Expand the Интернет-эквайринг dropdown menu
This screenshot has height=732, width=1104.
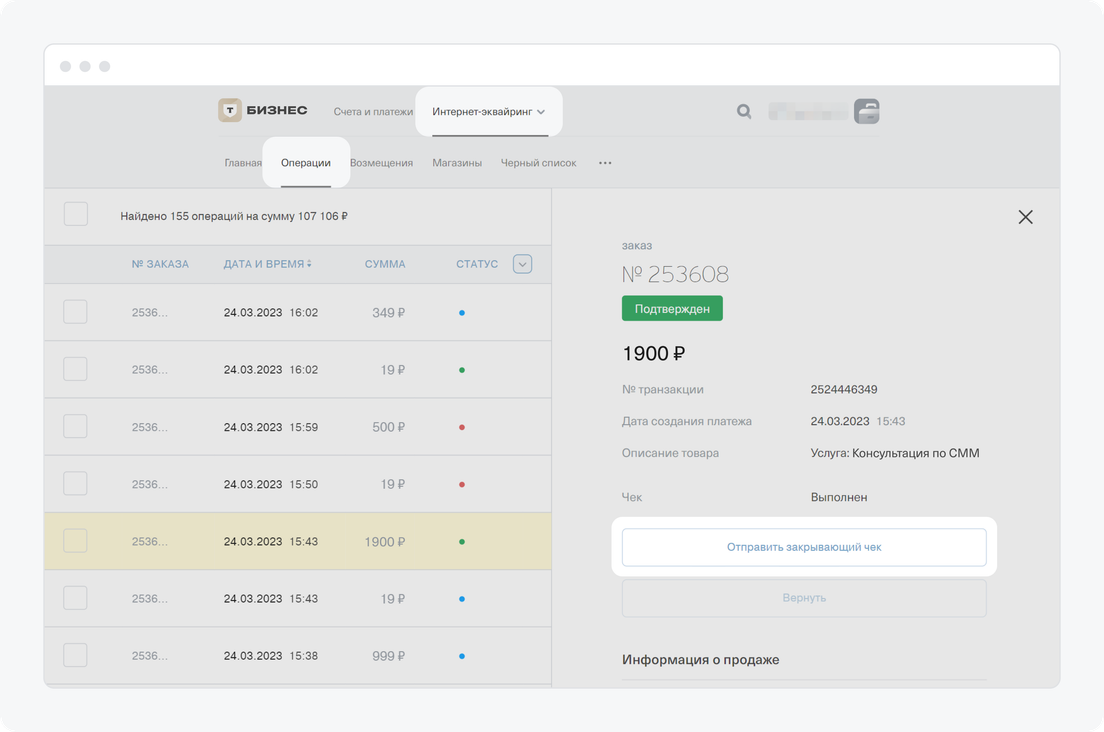pos(489,112)
